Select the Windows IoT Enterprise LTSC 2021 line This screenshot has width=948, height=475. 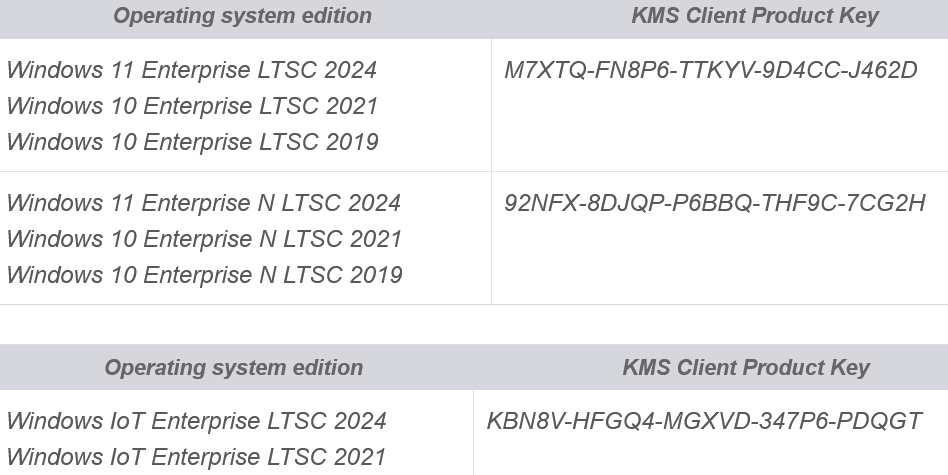tap(196, 457)
